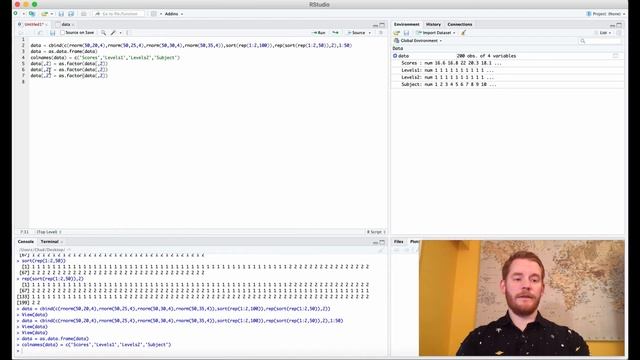Viewport: 640px width, 360px height.
Task: Select the Levels2 variable row
Action: (507, 77)
